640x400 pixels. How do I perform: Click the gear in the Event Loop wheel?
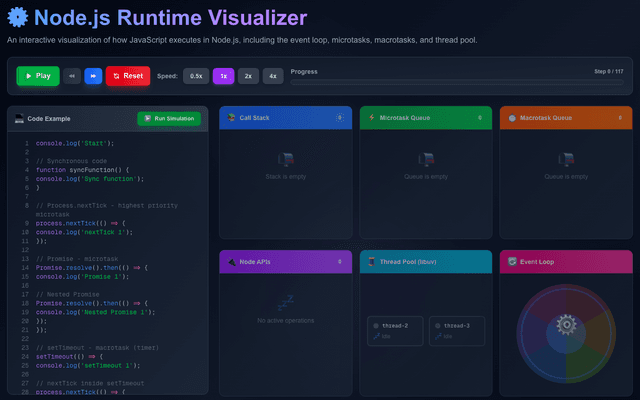[566, 325]
